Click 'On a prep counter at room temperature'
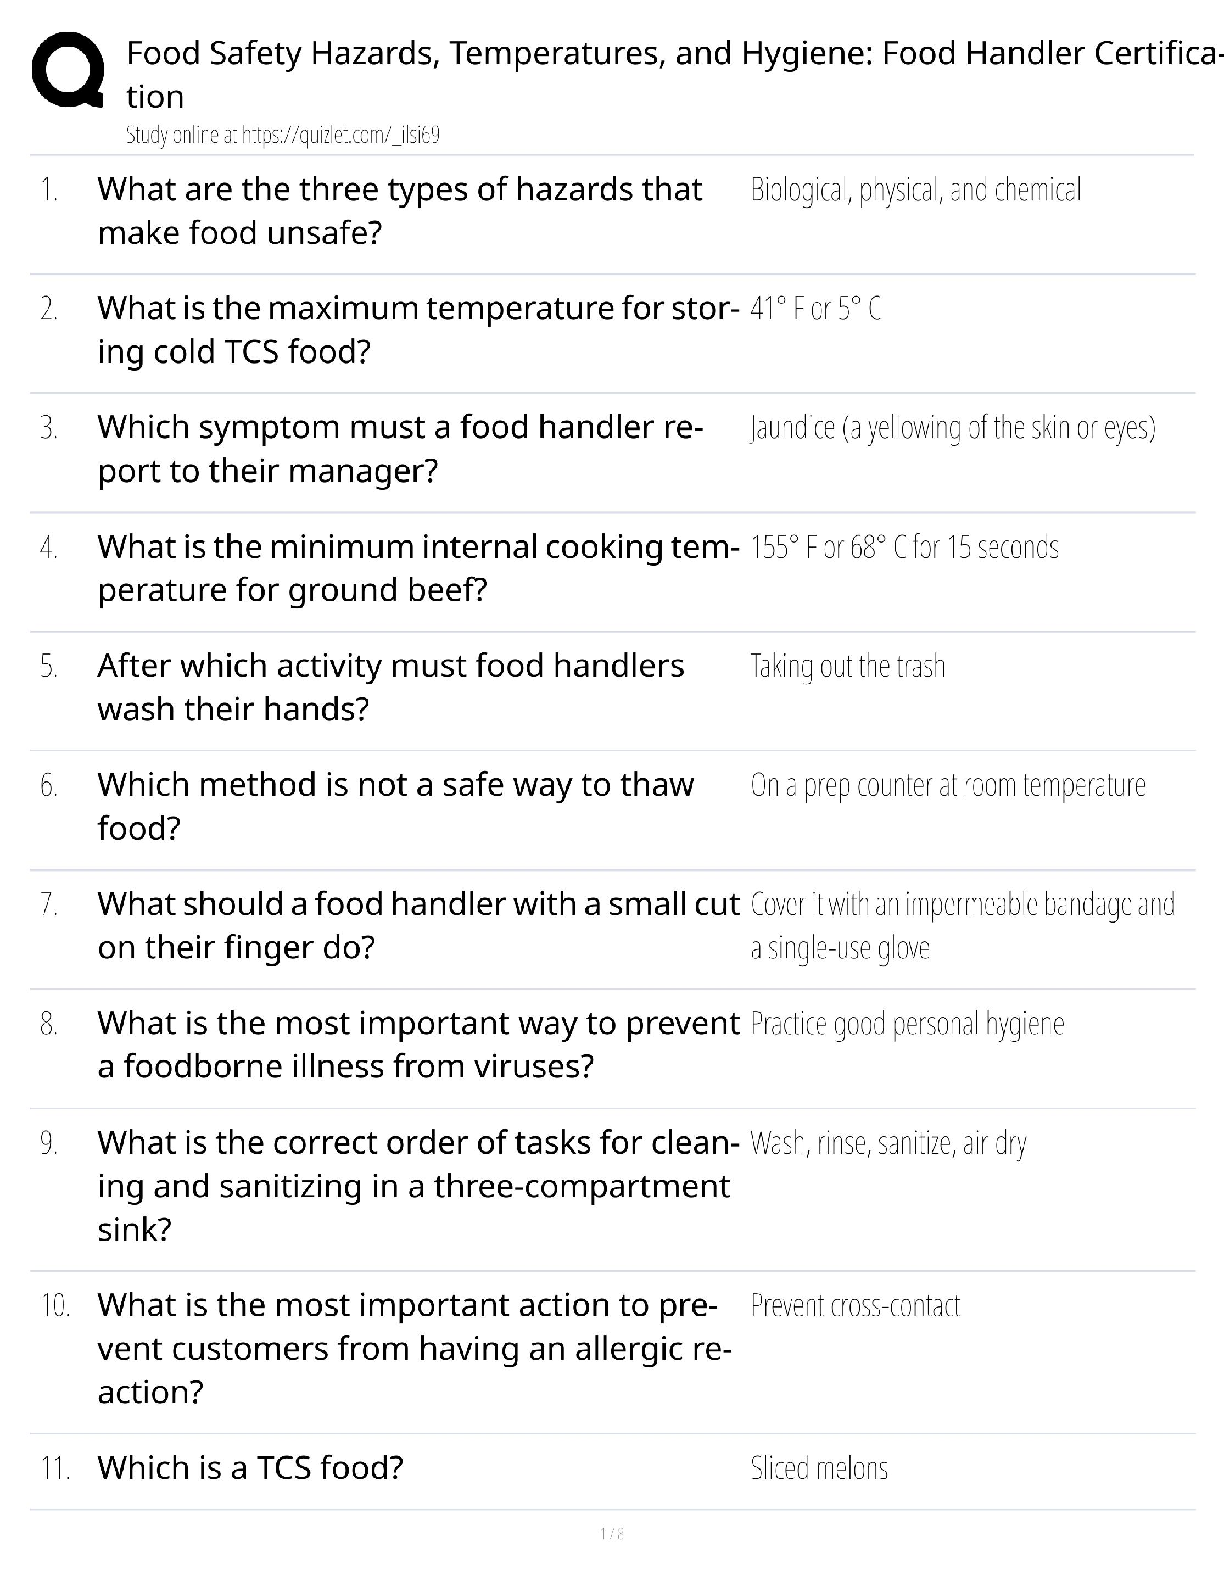The height and width of the screenshot is (1584, 1224). coord(947,786)
